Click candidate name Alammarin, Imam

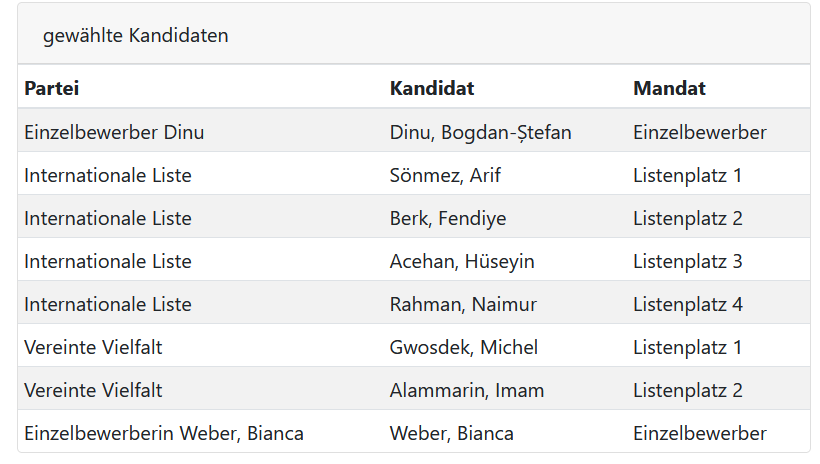click(x=466, y=390)
